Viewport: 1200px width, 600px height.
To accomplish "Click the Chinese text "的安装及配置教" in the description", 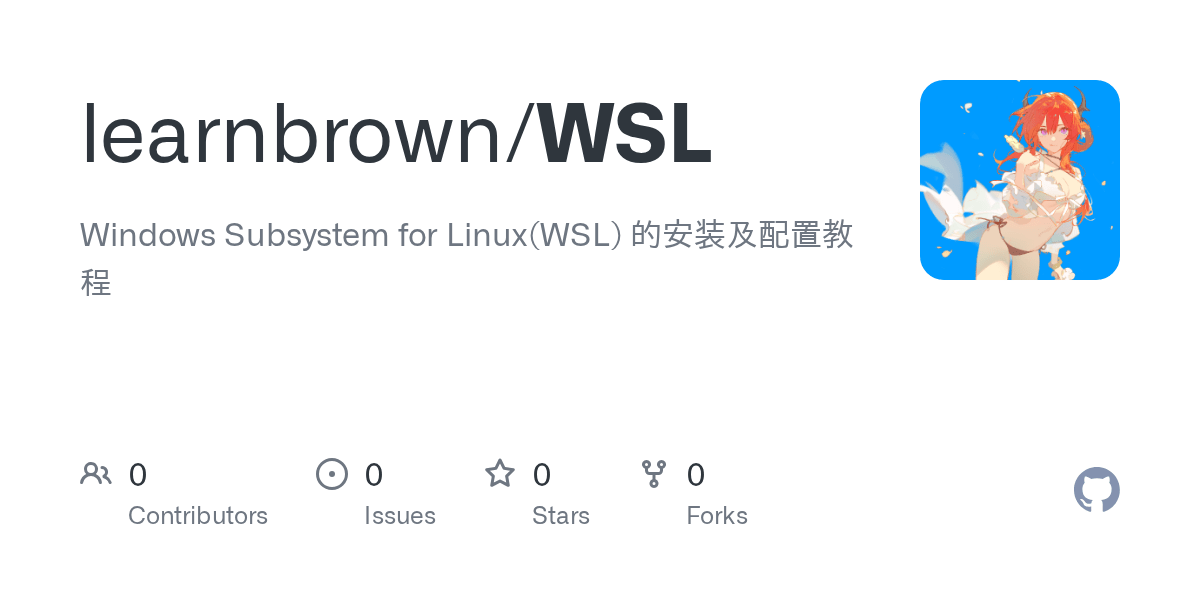I will pos(742,235).
